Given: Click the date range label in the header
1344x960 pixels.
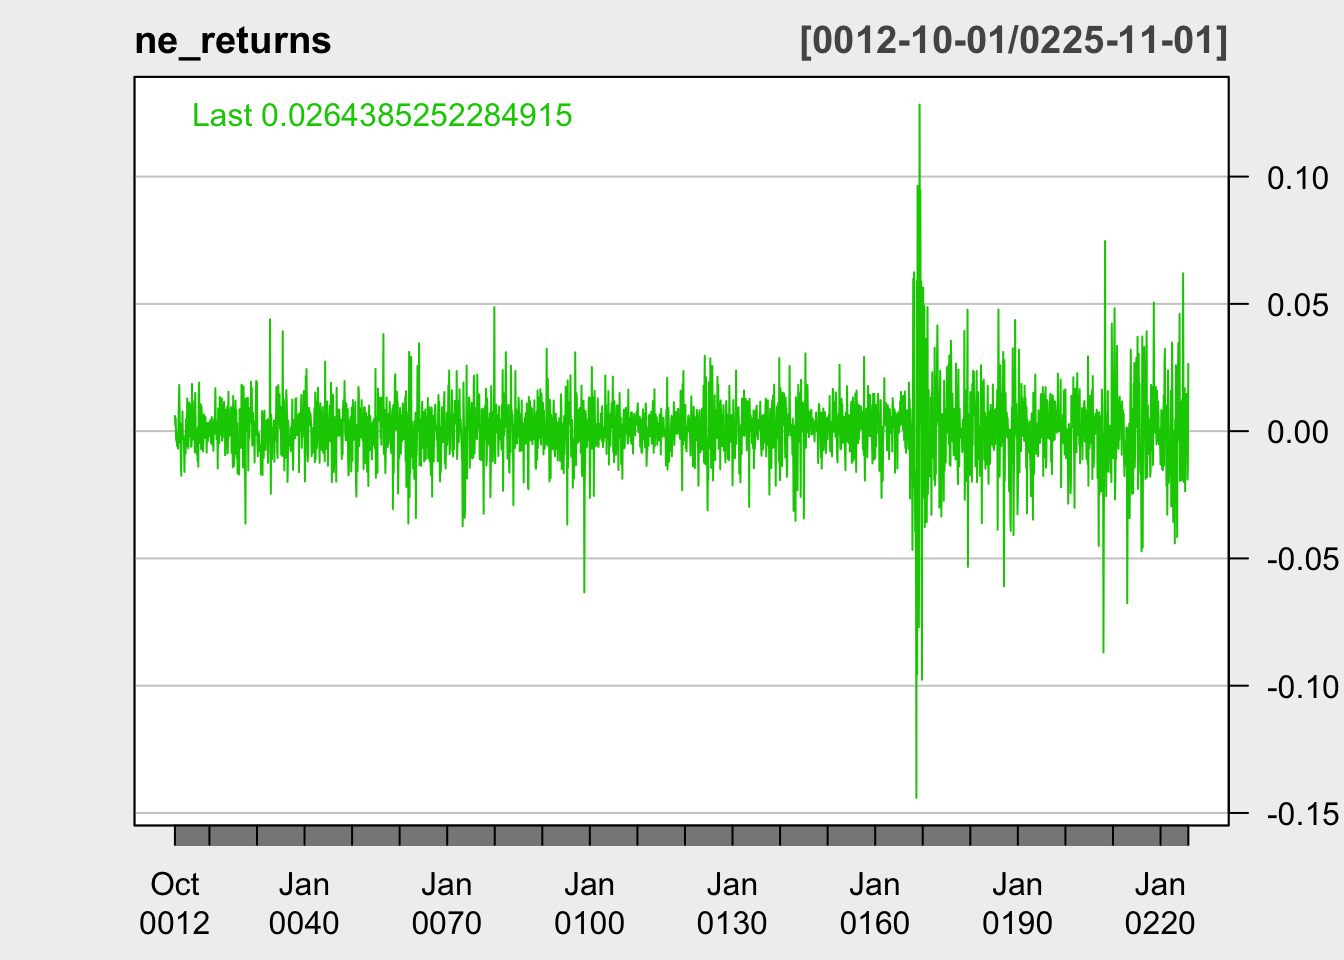Looking at the screenshot, I should coord(1013,41).
